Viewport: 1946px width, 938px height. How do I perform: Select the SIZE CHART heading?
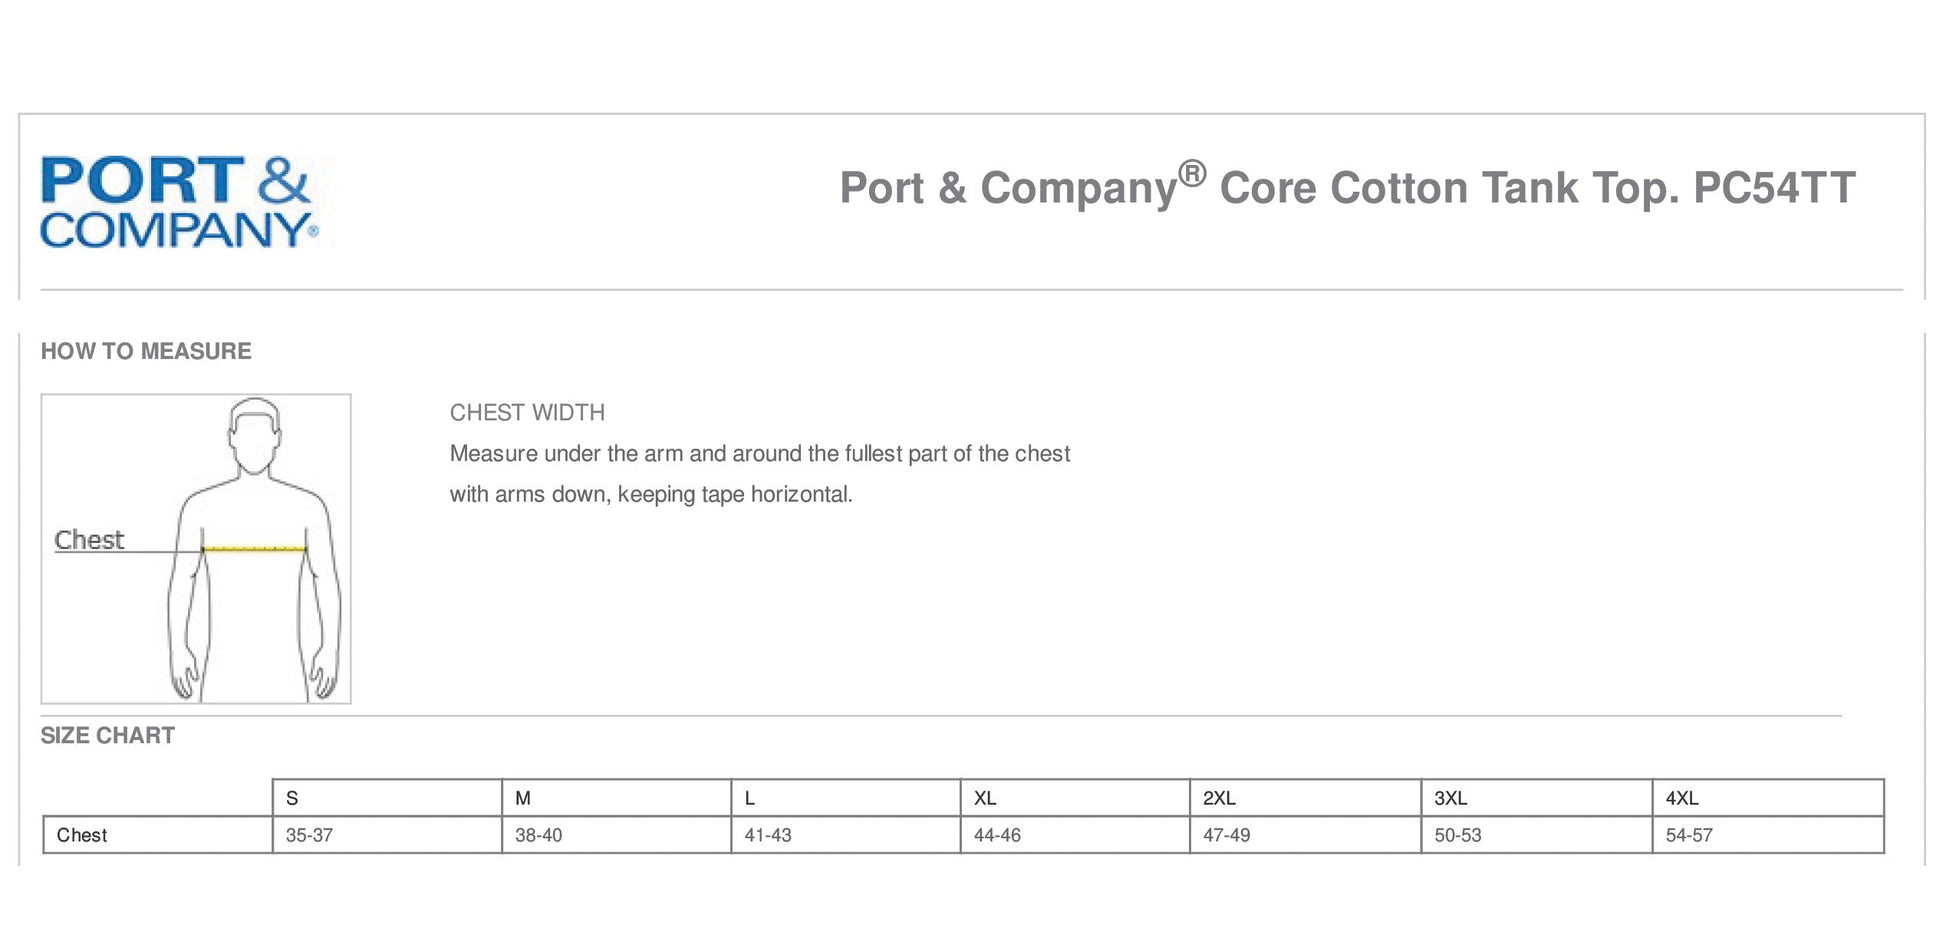pyautogui.click(x=108, y=735)
